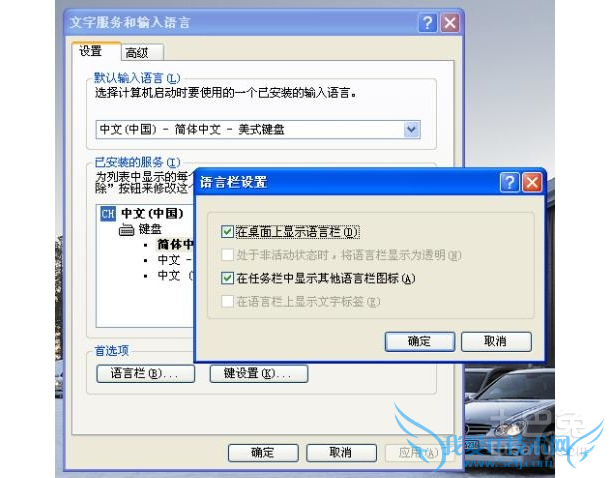The height and width of the screenshot is (478, 610).
Task: Click help icon in 语言栏设置 title bar
Action: tap(509, 182)
